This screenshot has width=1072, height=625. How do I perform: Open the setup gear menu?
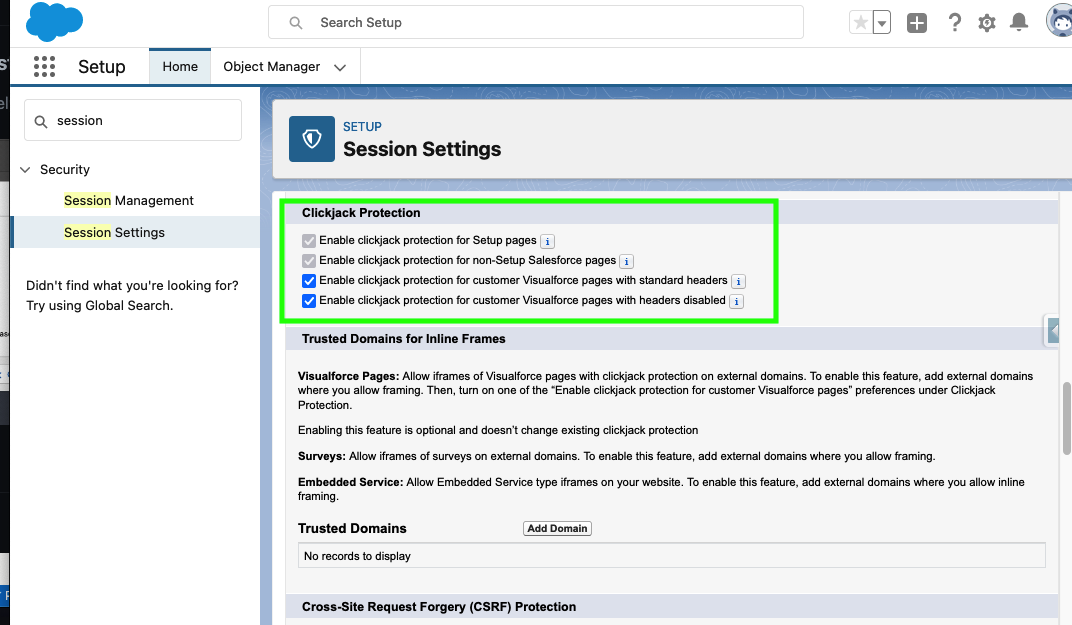coord(987,23)
